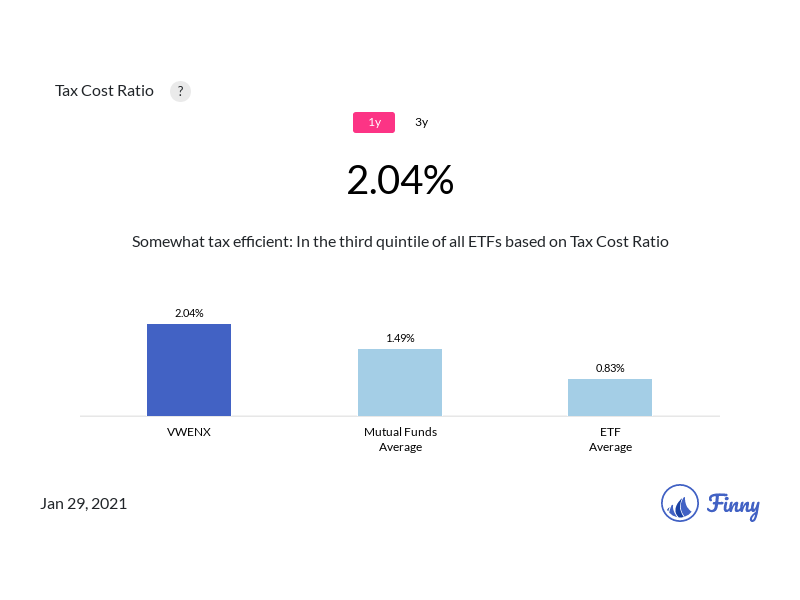Click the Somewhat tax efficient description text
Screen dimensions: 800x600
400,242
